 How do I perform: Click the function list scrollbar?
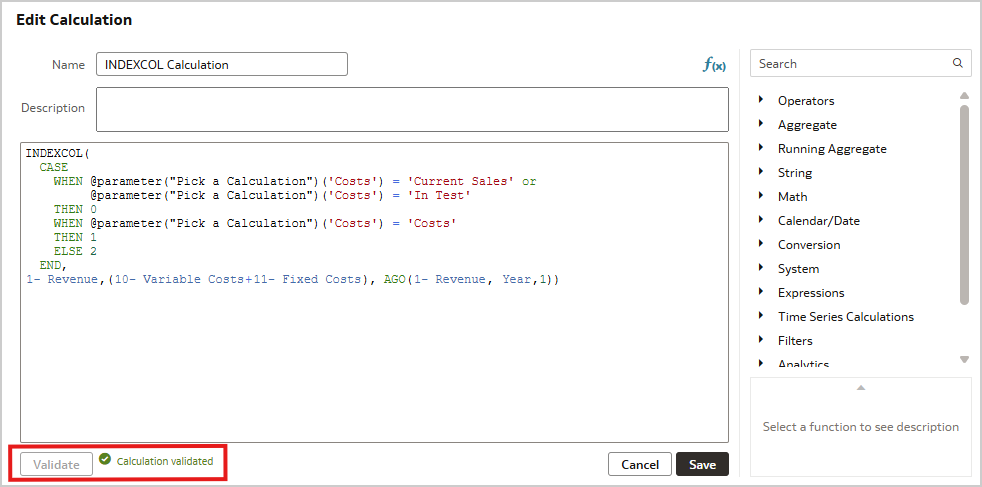coord(964,200)
